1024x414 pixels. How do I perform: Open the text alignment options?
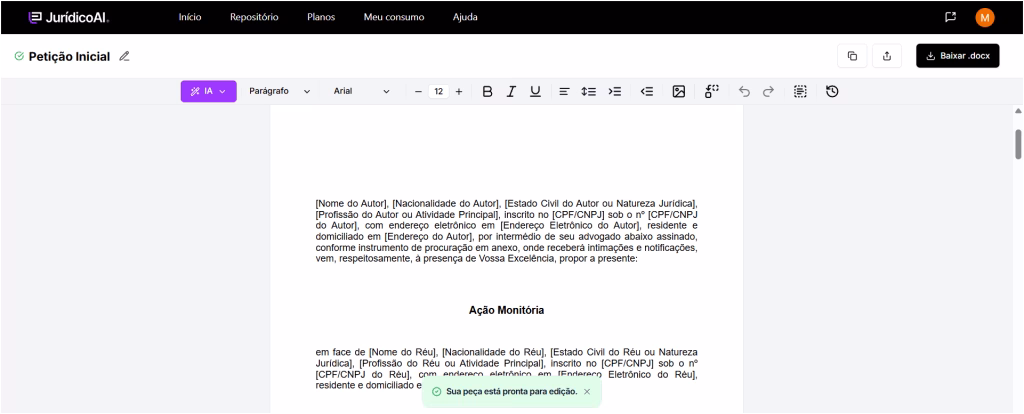tap(564, 91)
